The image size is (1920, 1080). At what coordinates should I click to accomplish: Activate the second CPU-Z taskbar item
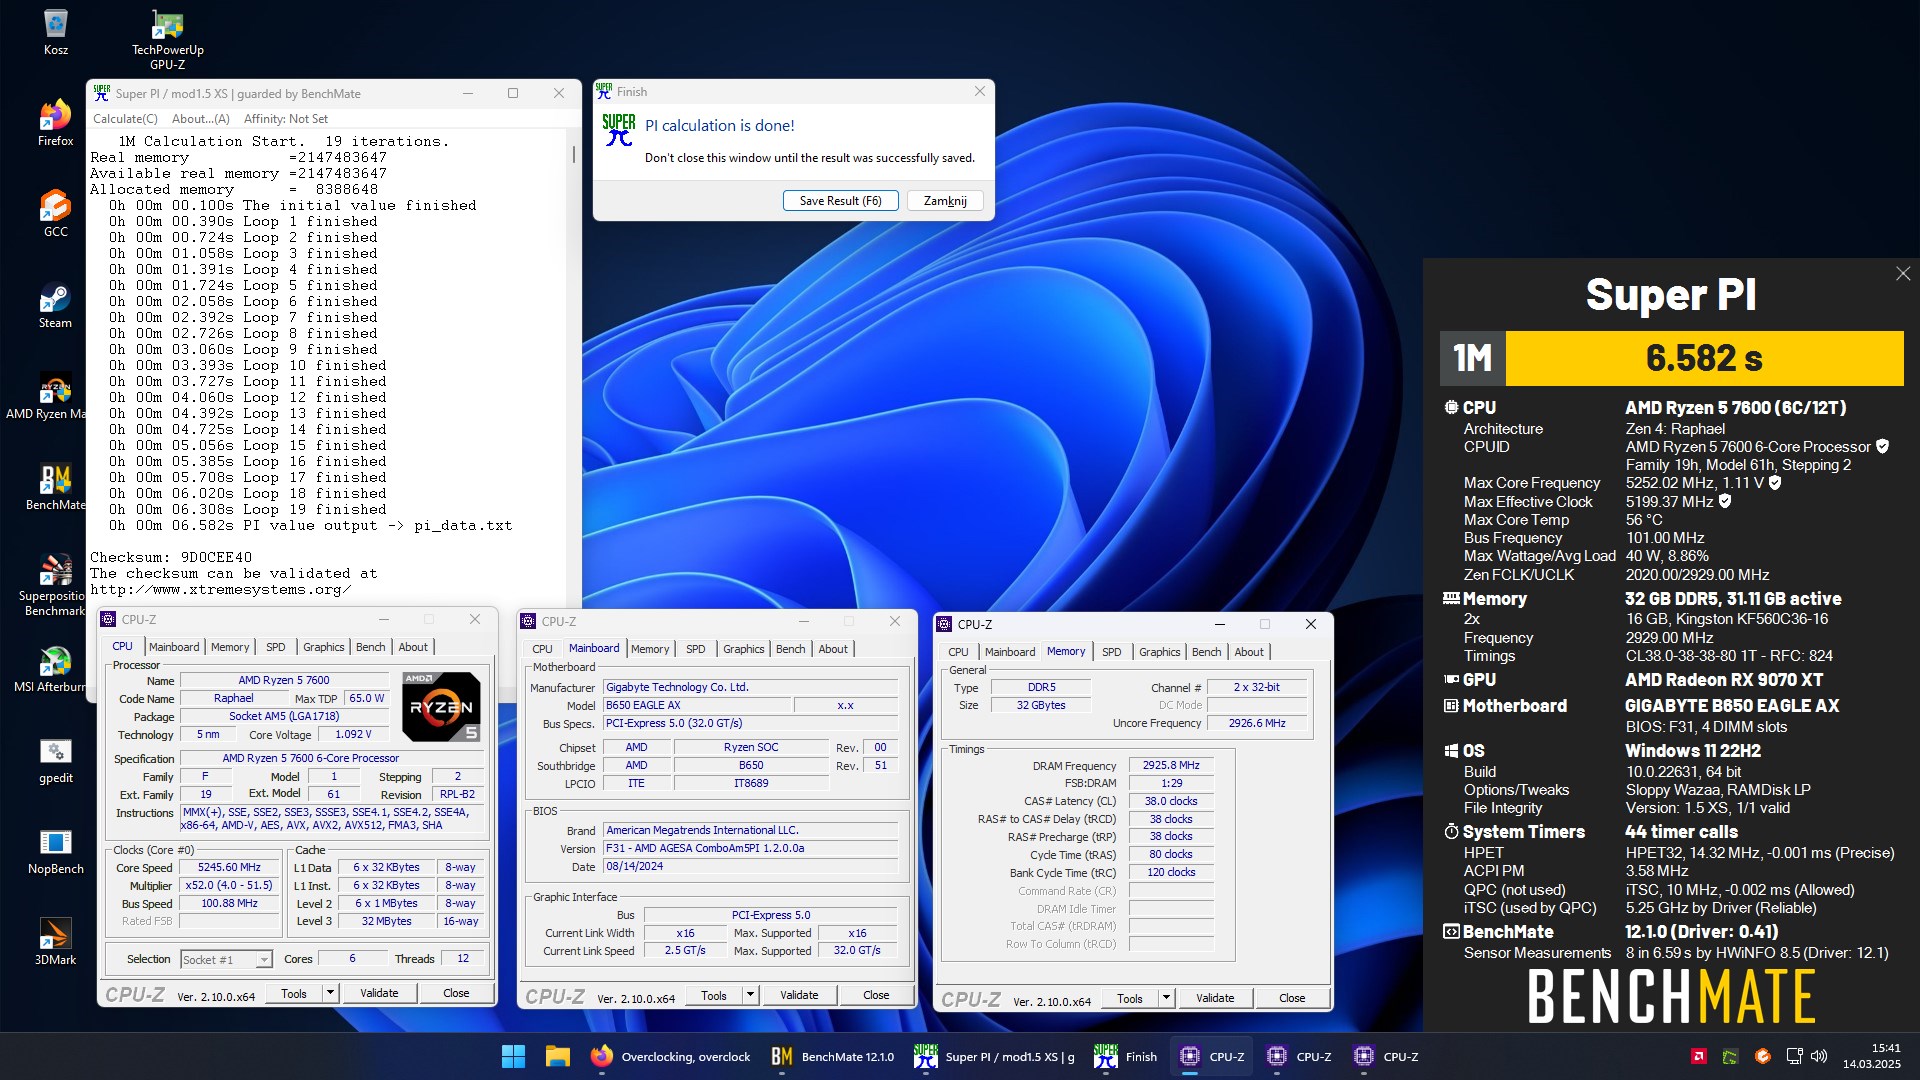(x=1299, y=1056)
